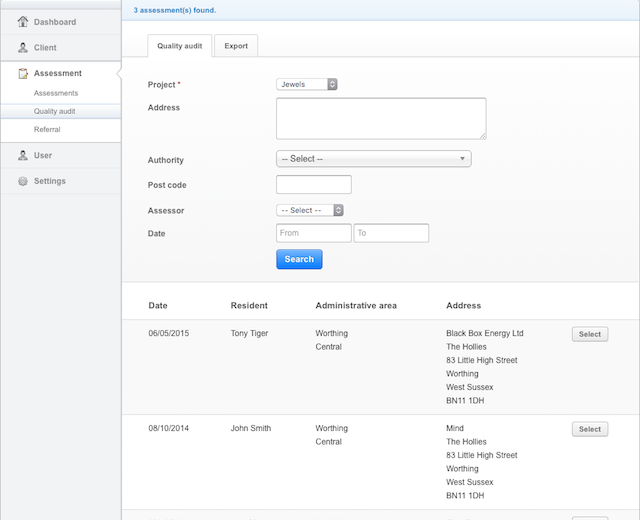Screen dimensions: 640x520
Task: Go to Assessments submenu item
Action: (56, 93)
